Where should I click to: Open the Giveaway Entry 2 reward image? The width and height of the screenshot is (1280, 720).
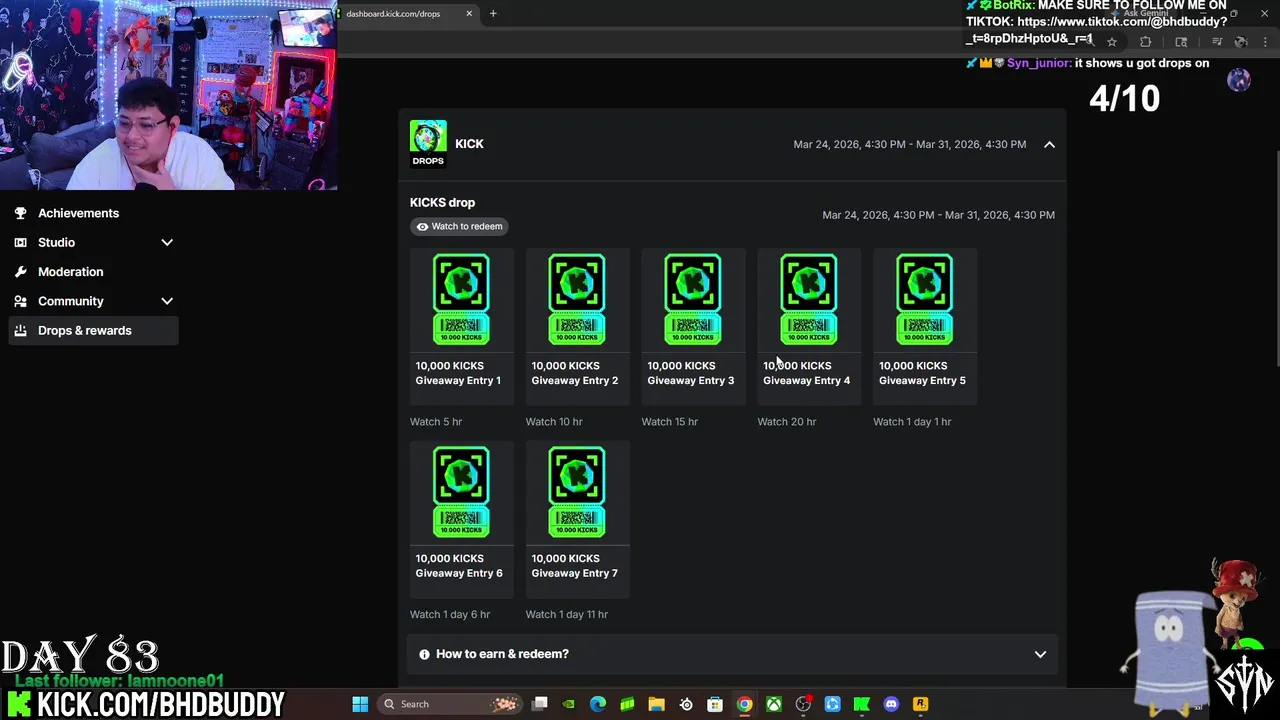pos(577,299)
